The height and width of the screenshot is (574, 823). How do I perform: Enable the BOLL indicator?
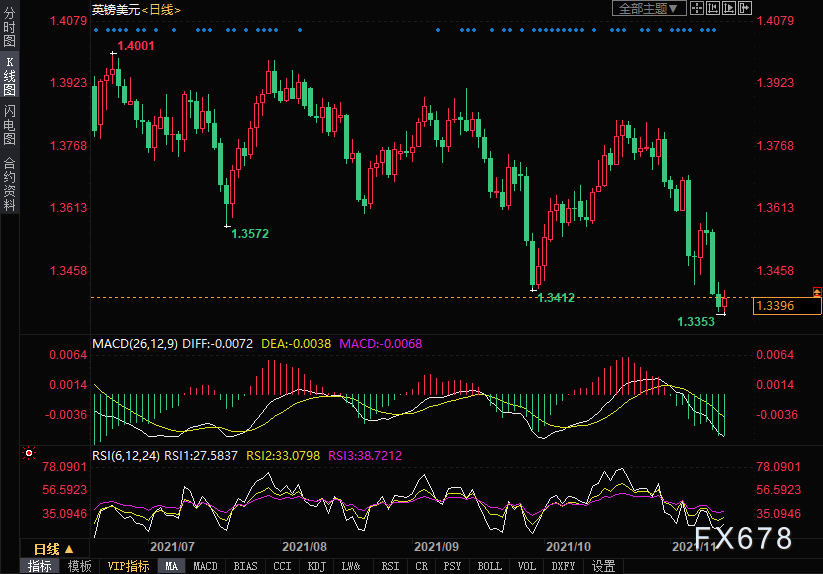coord(490,566)
